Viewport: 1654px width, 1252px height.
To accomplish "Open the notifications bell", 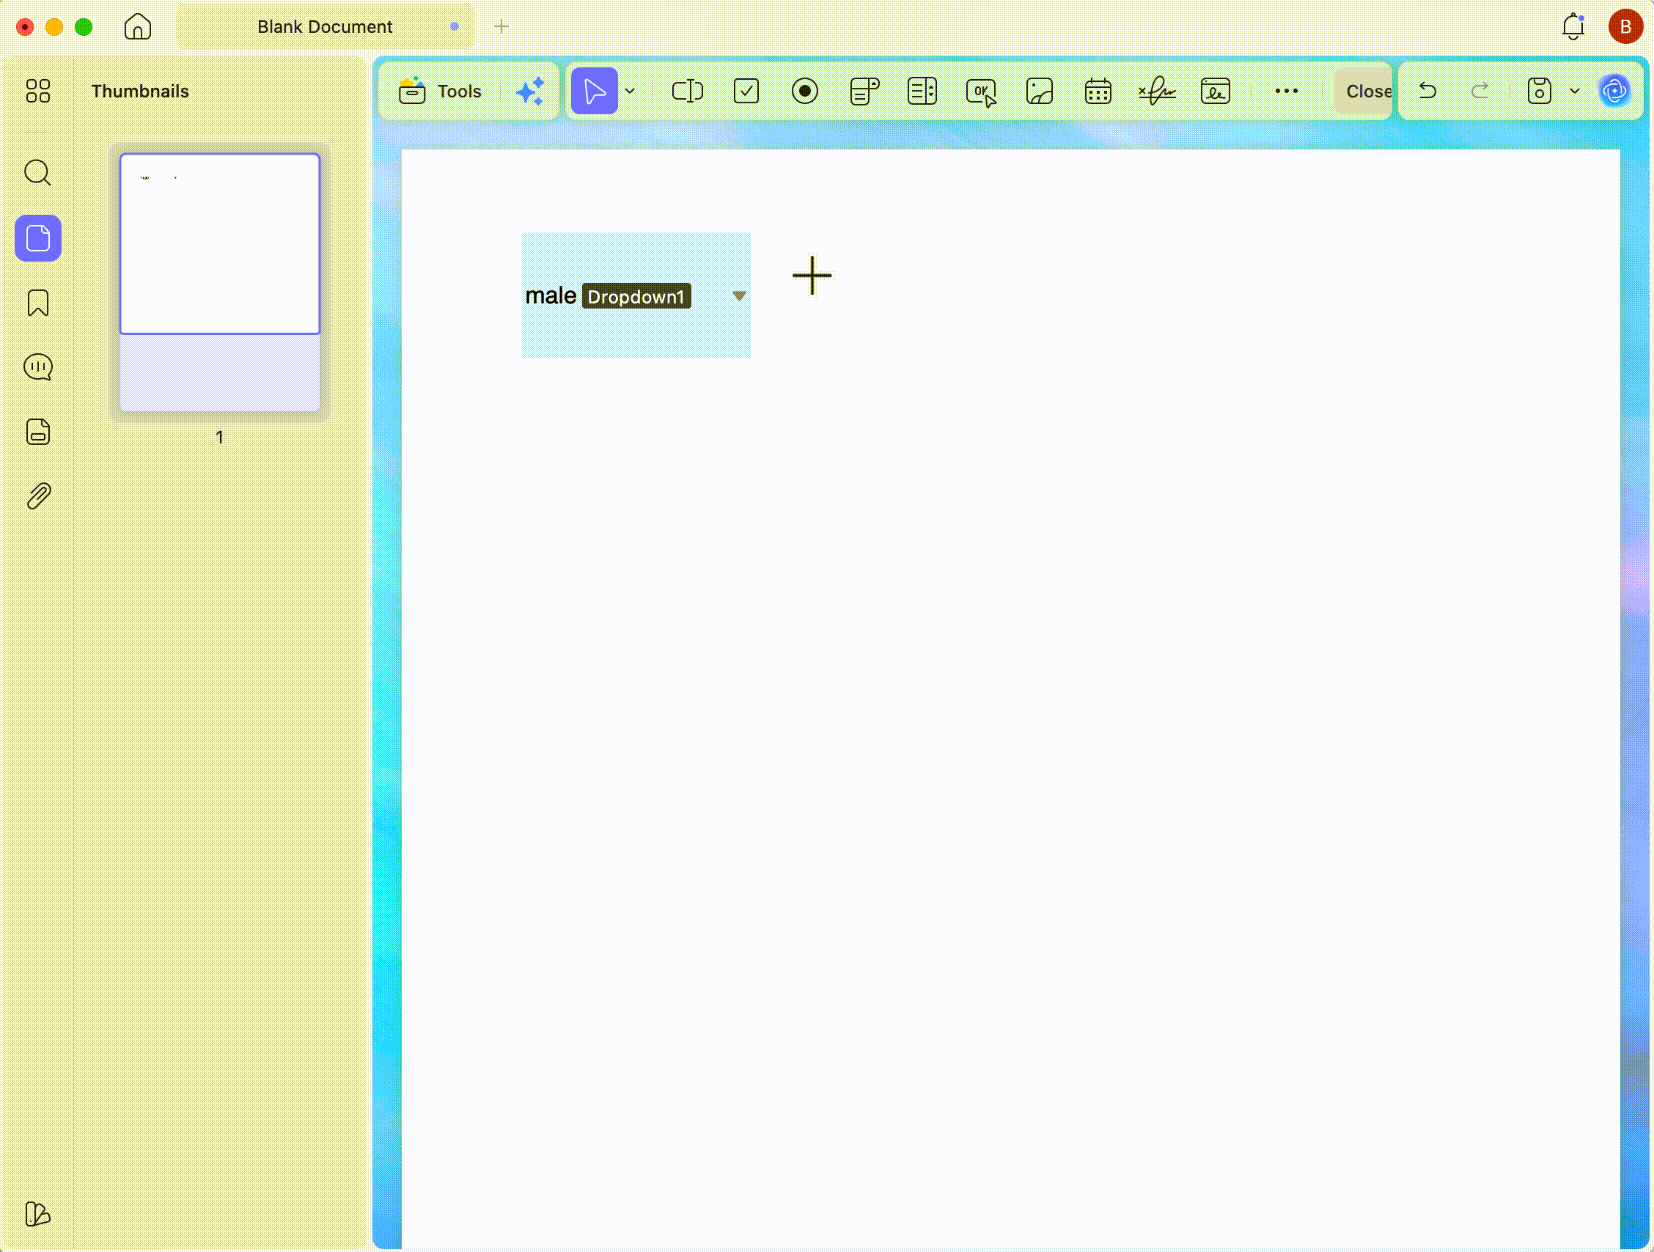I will point(1573,27).
